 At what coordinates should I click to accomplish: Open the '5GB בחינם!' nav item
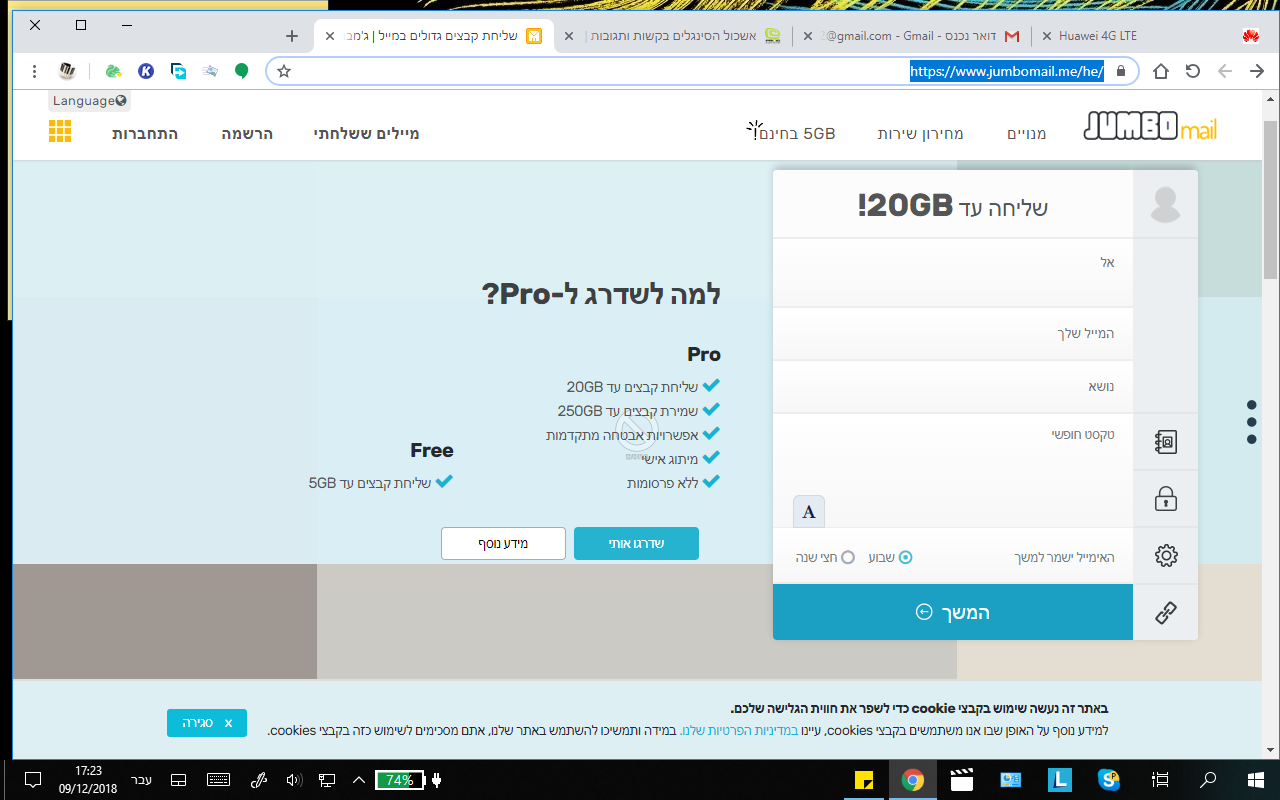coord(792,132)
